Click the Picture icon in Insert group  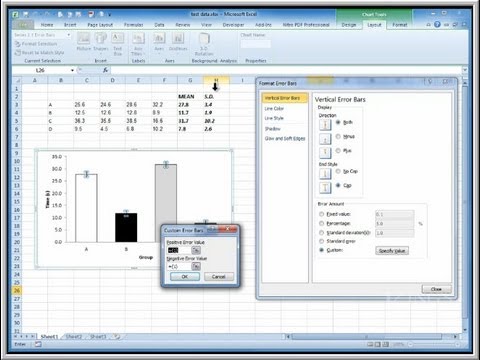click(84, 39)
